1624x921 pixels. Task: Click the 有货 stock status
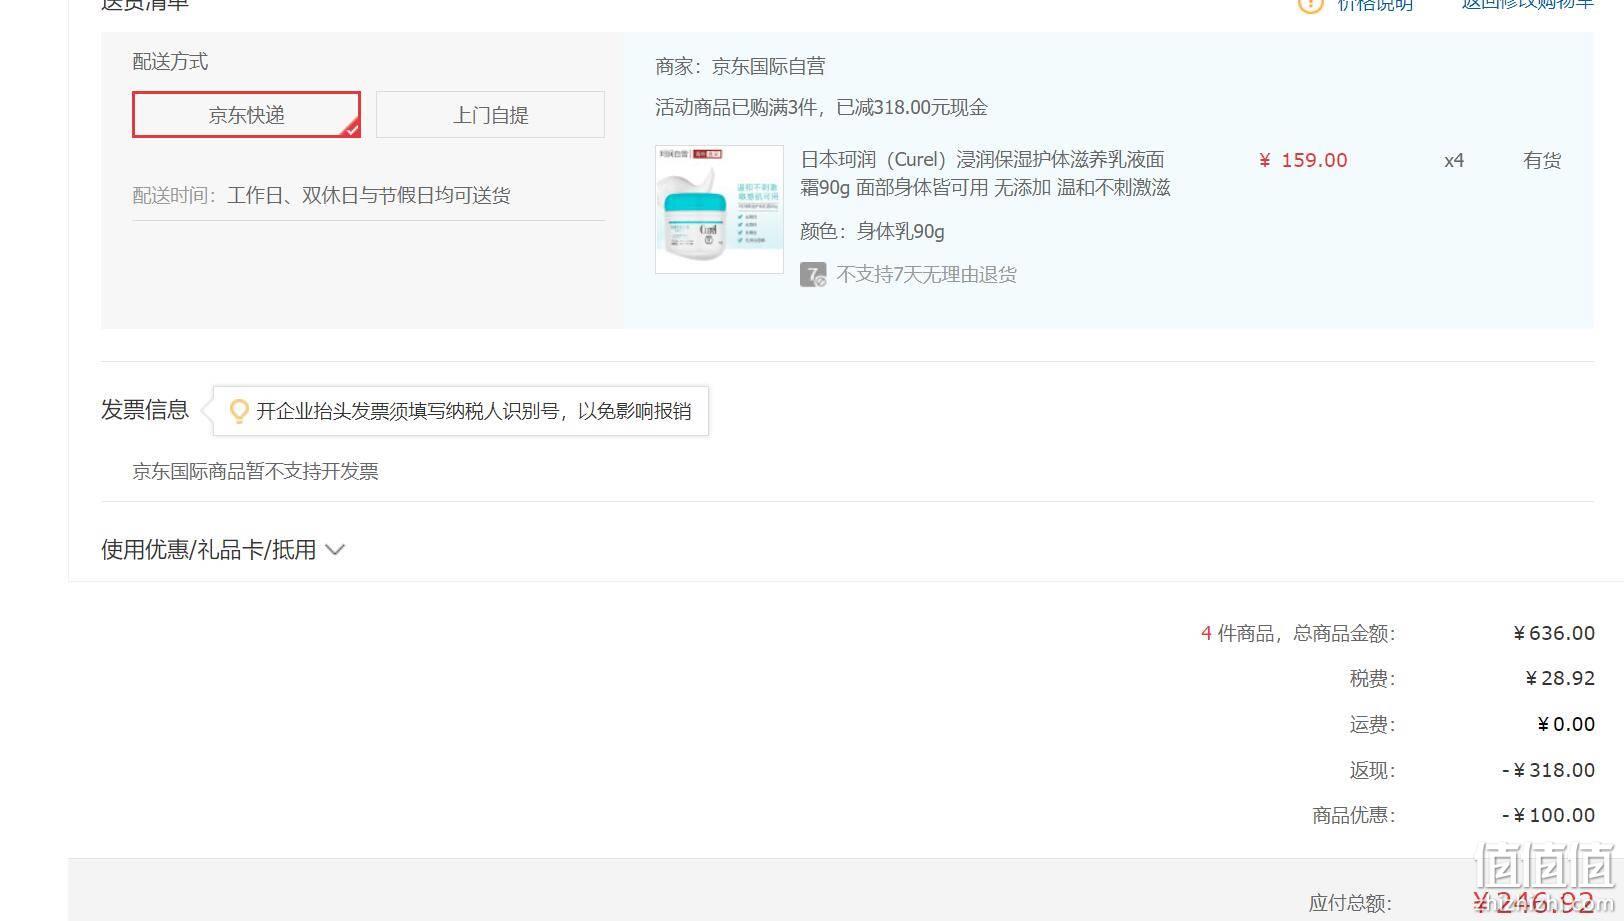(1542, 160)
